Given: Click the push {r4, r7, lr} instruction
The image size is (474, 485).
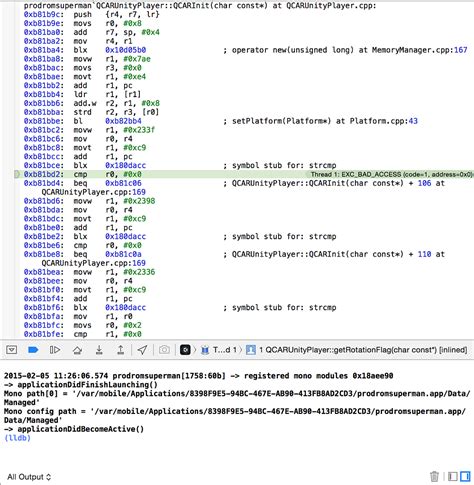Looking at the screenshot, I should (117, 14).
